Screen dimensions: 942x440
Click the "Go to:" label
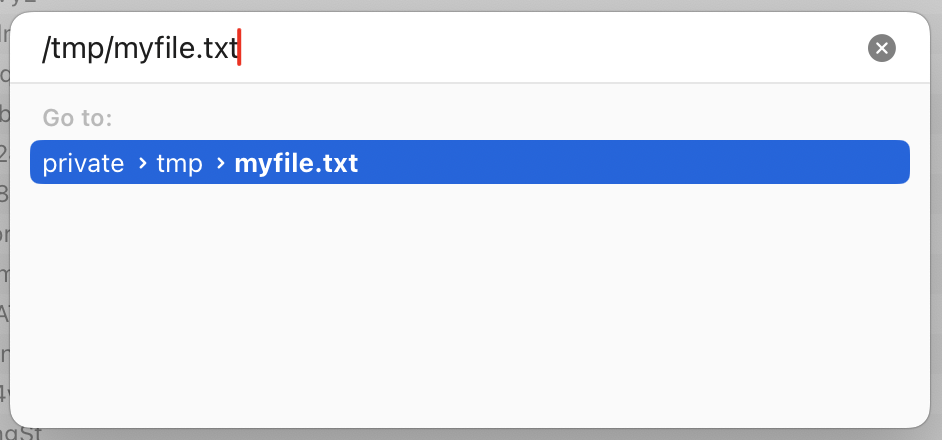click(x=77, y=118)
